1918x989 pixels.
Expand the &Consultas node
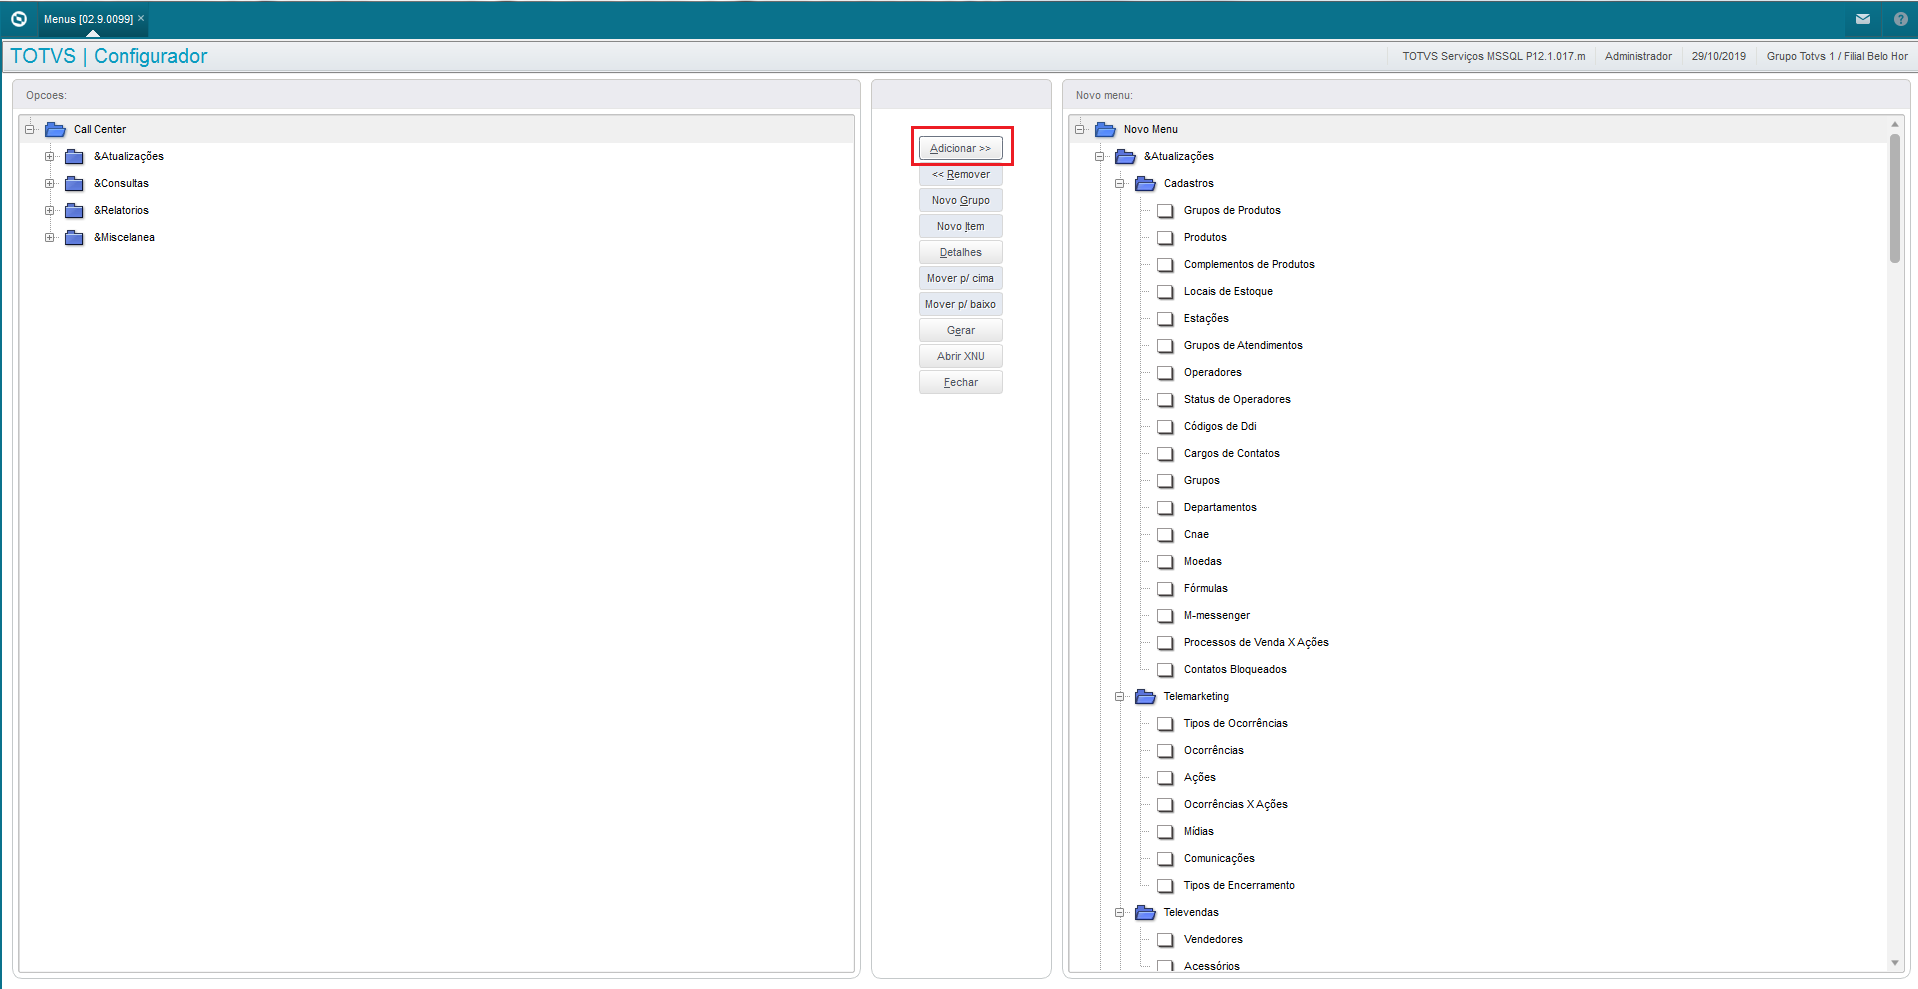point(50,183)
